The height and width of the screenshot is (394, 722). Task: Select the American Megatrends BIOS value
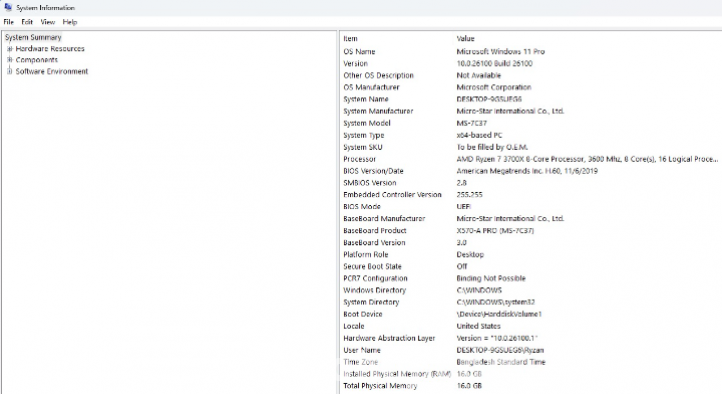(x=527, y=171)
